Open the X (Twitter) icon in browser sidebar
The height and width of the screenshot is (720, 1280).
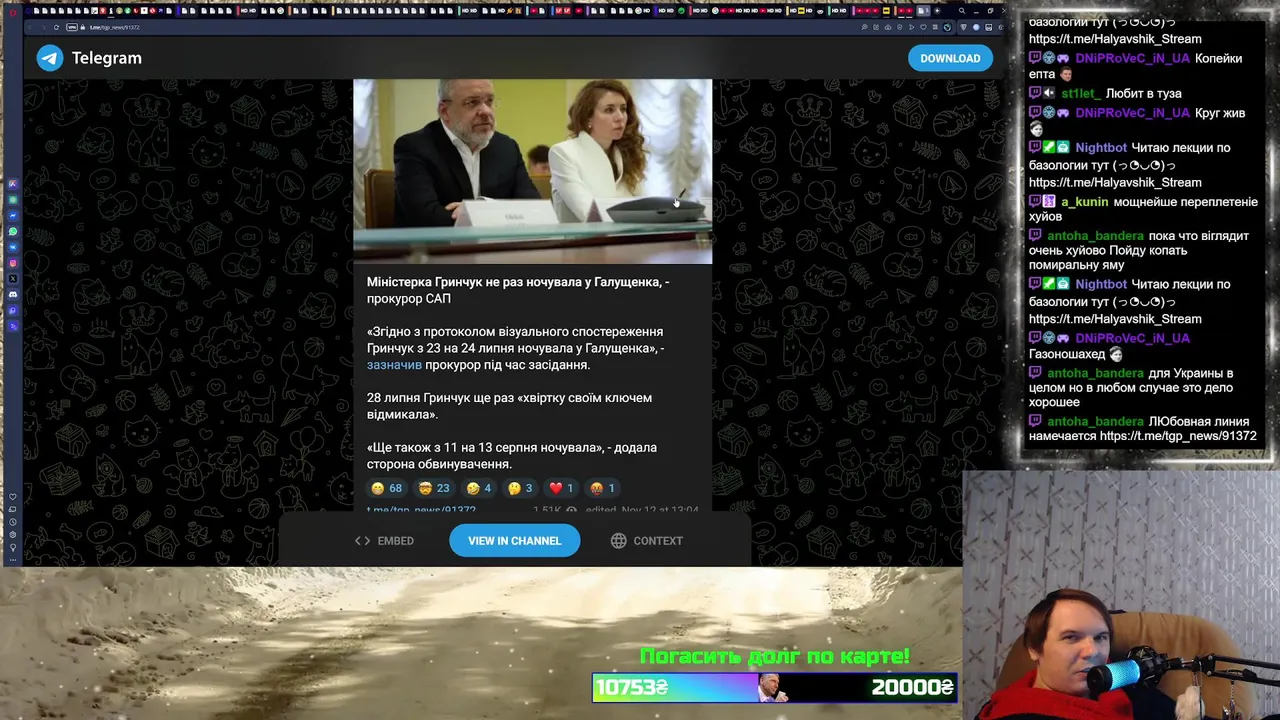pyautogui.click(x=13, y=279)
